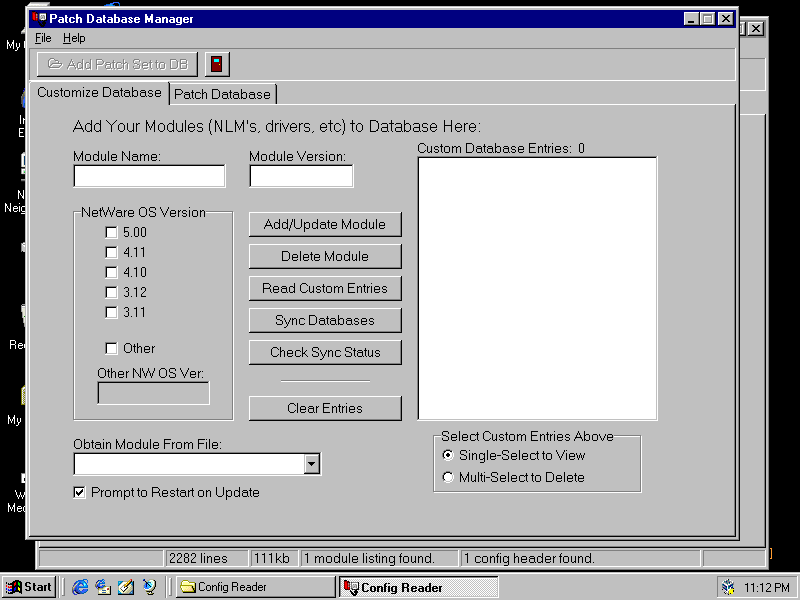Click the Clear Entries button
This screenshot has width=800, height=600.
point(325,409)
